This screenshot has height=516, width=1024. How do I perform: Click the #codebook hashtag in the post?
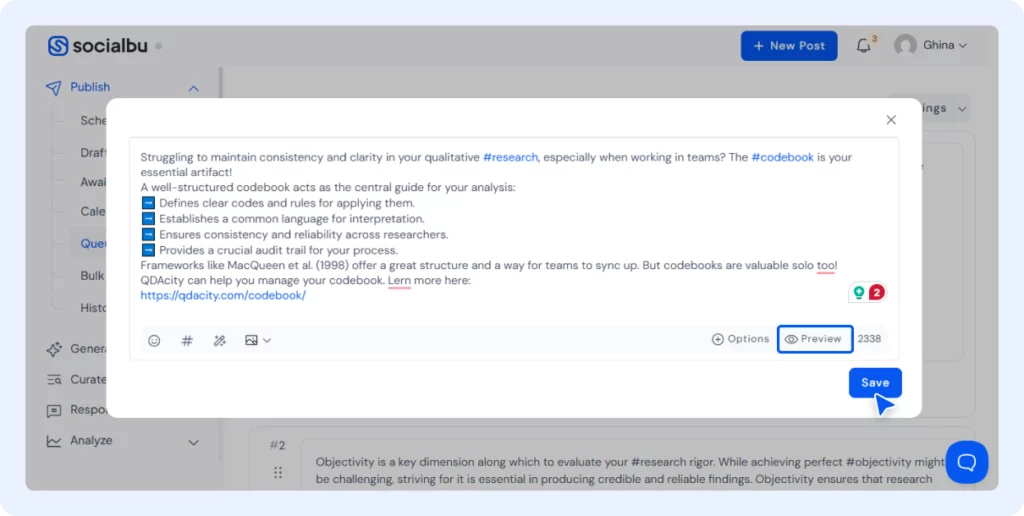click(782, 157)
